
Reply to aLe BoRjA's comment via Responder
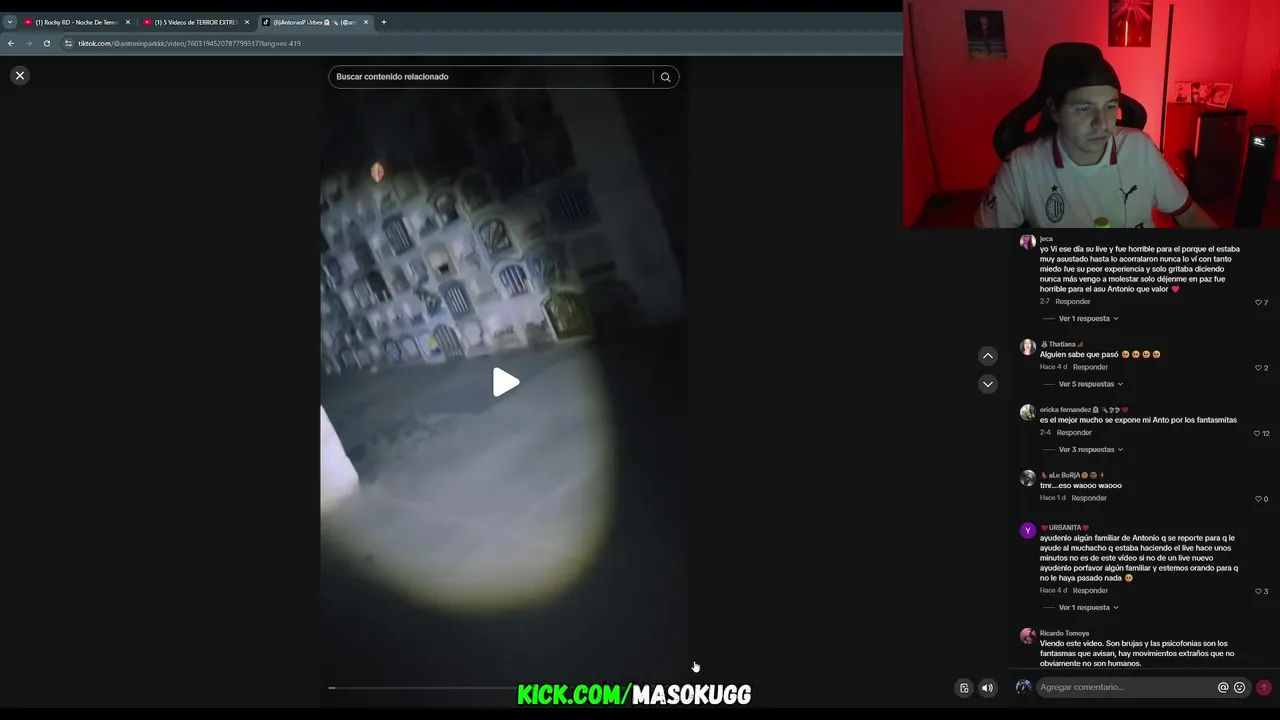[1089, 498]
